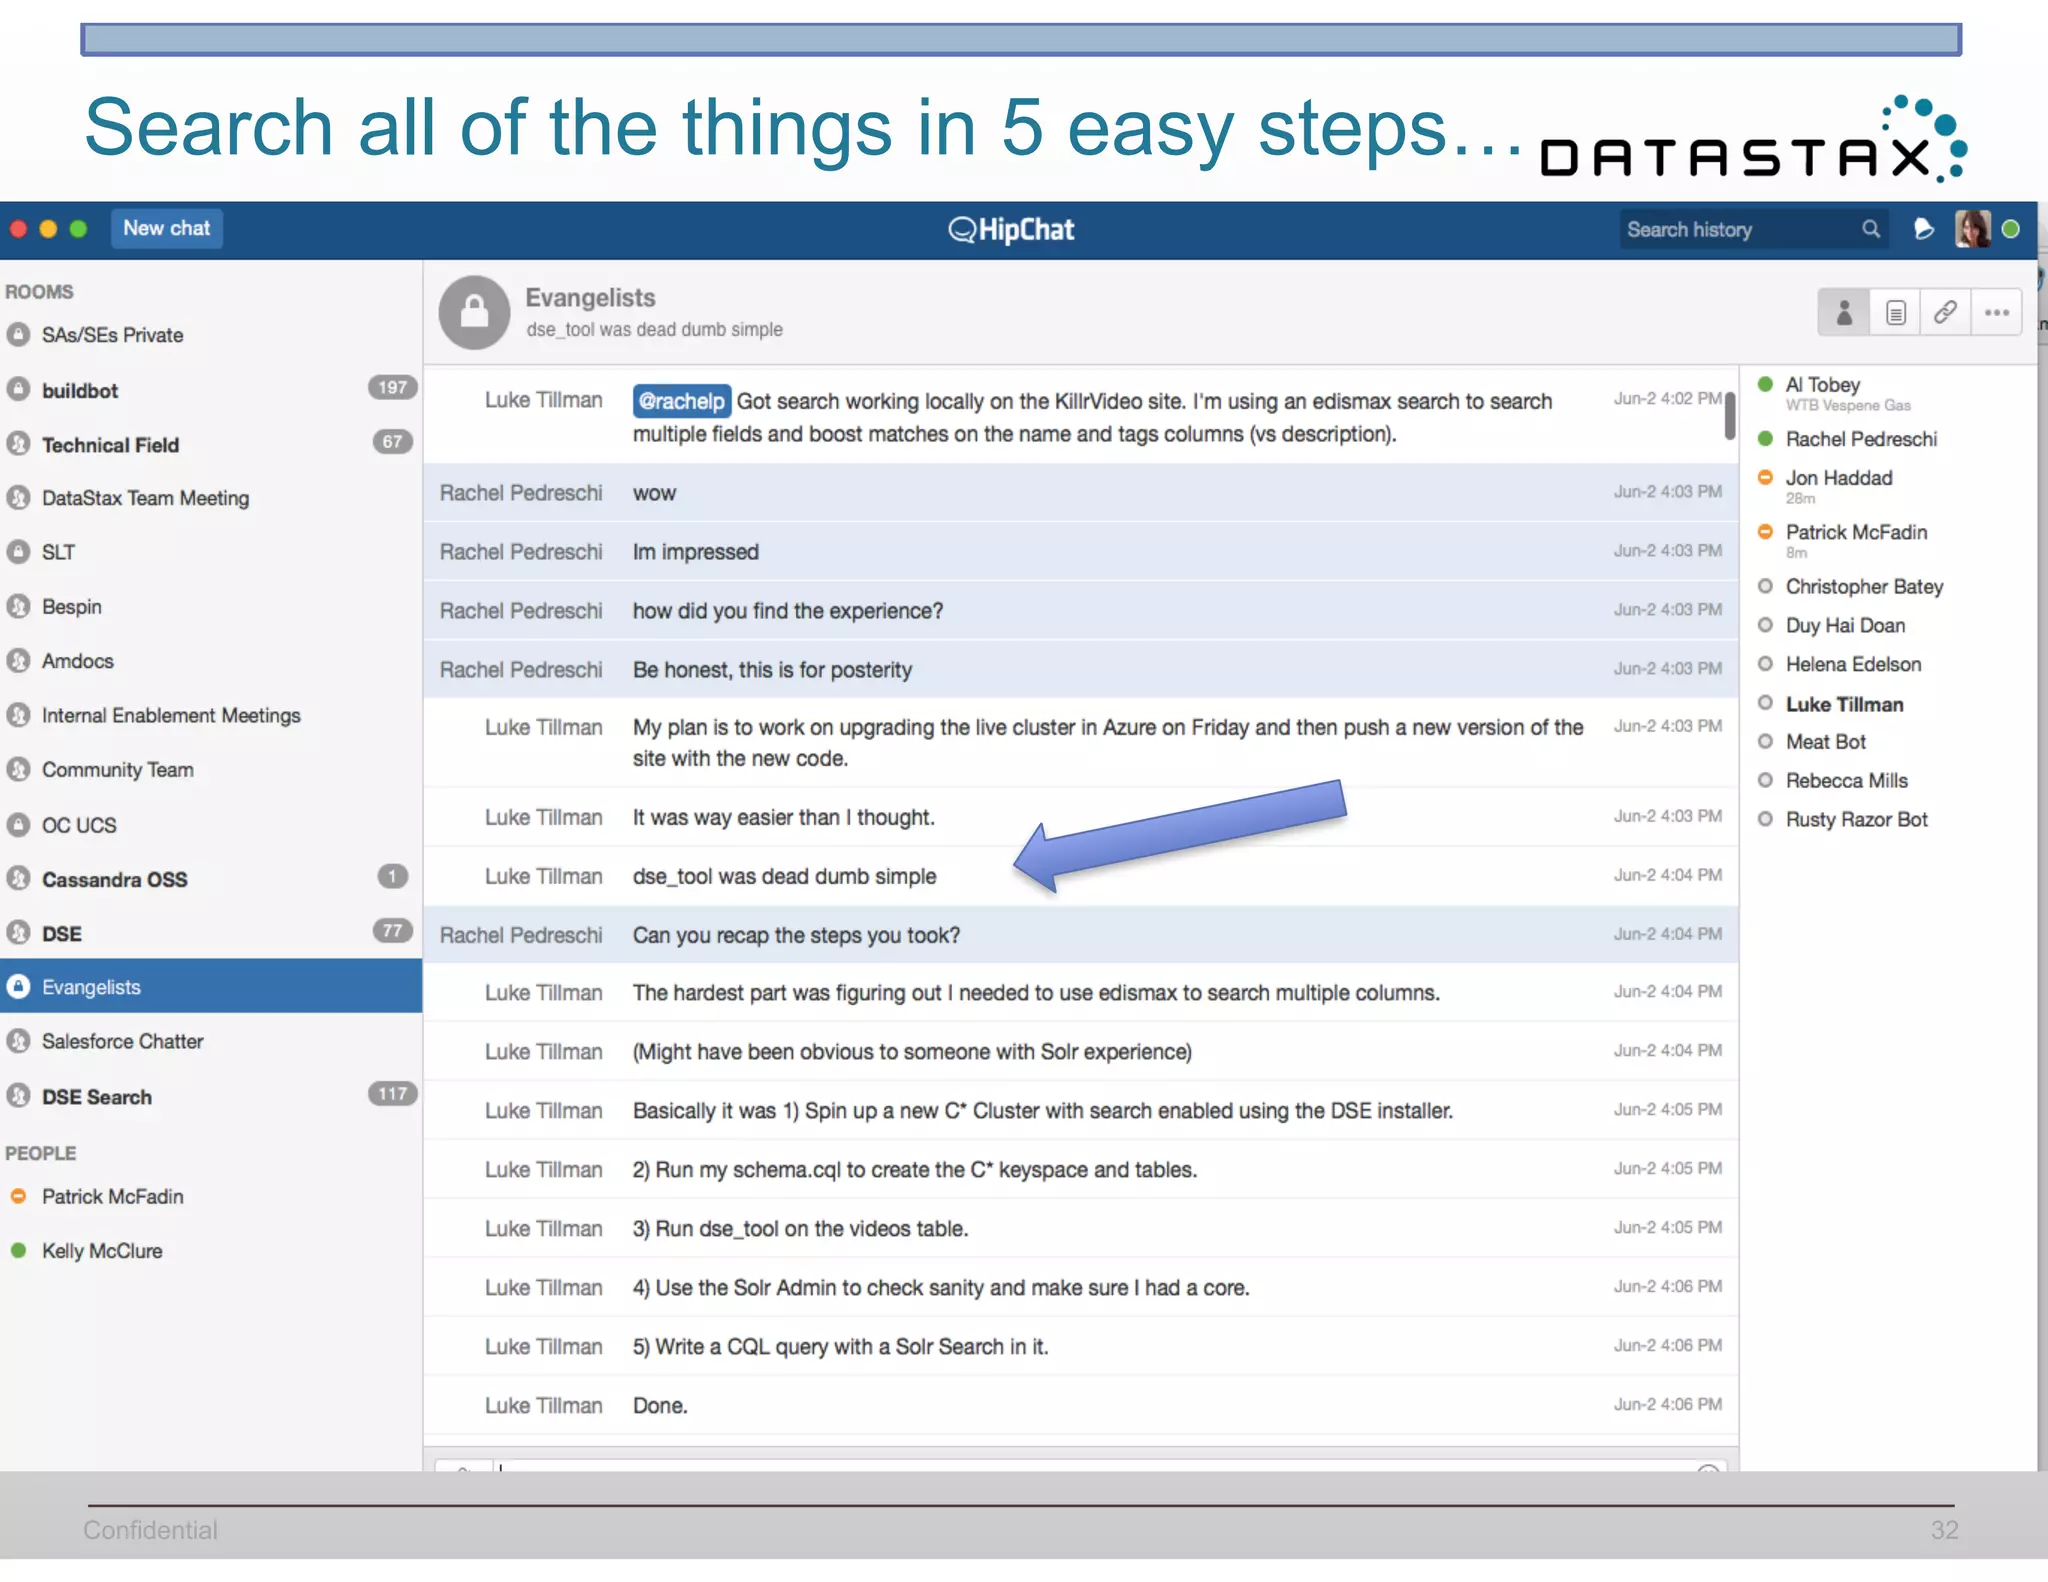Click Meat Bot in the members list

[x=1825, y=742]
